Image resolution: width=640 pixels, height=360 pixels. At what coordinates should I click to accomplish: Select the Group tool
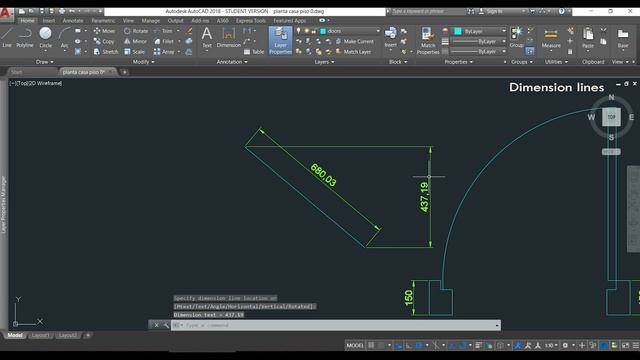pos(516,38)
